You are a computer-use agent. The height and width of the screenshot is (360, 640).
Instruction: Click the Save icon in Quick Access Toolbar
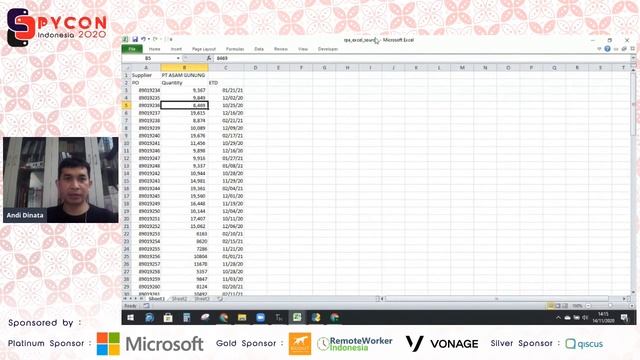pyautogui.click(x=135, y=39)
